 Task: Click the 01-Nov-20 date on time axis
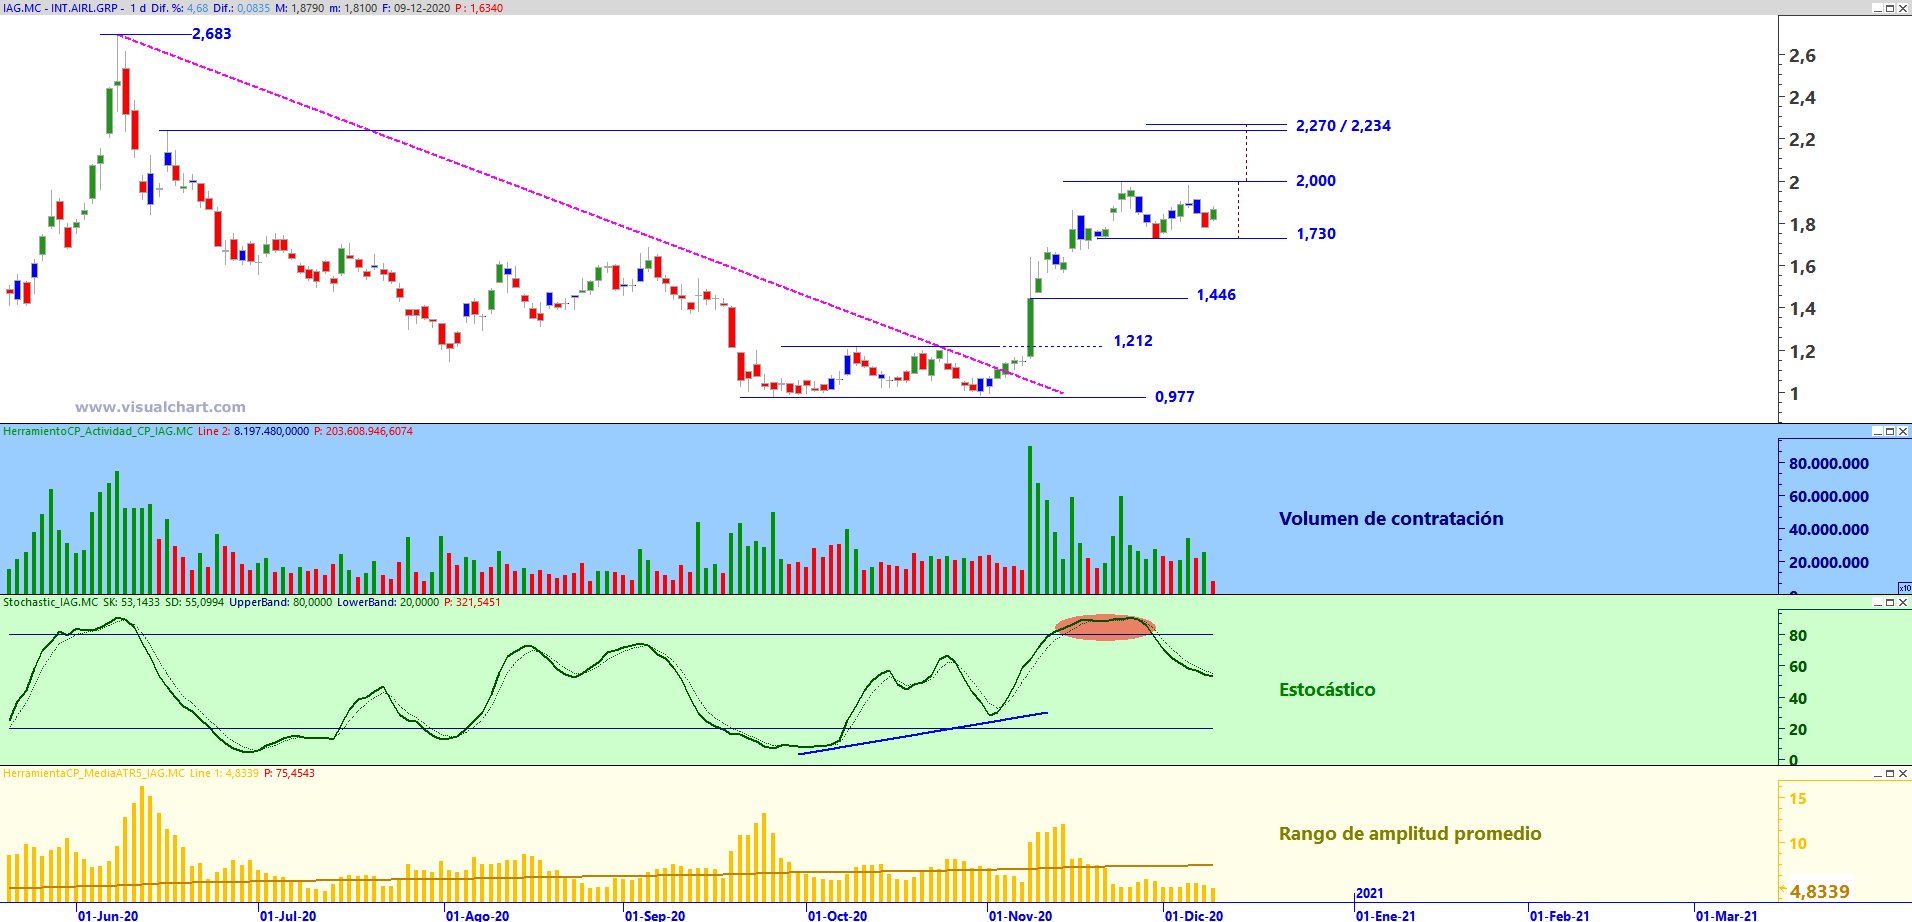click(x=1020, y=915)
